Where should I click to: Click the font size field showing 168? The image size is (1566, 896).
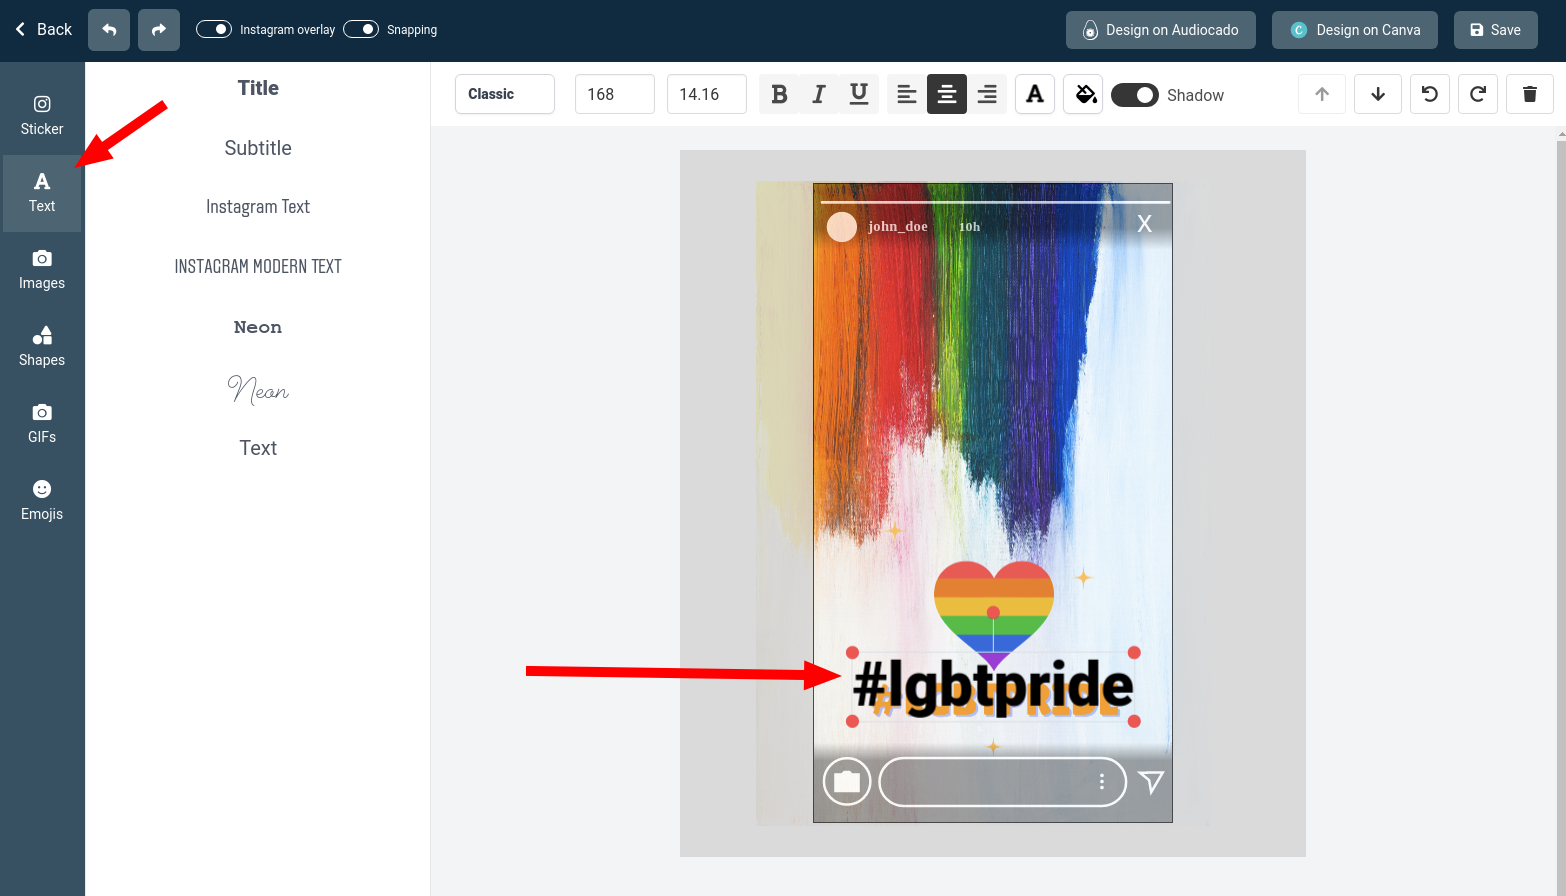point(614,94)
